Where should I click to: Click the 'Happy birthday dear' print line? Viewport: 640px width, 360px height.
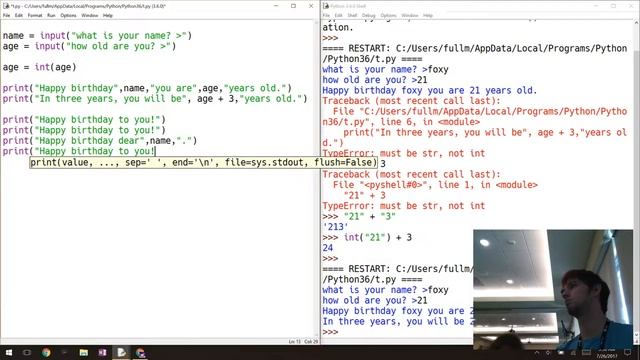pyautogui.click(x=100, y=141)
